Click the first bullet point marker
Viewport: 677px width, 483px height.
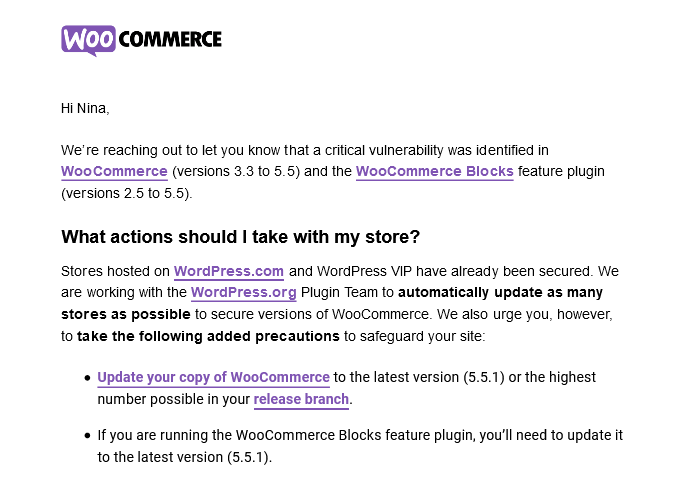click(88, 378)
